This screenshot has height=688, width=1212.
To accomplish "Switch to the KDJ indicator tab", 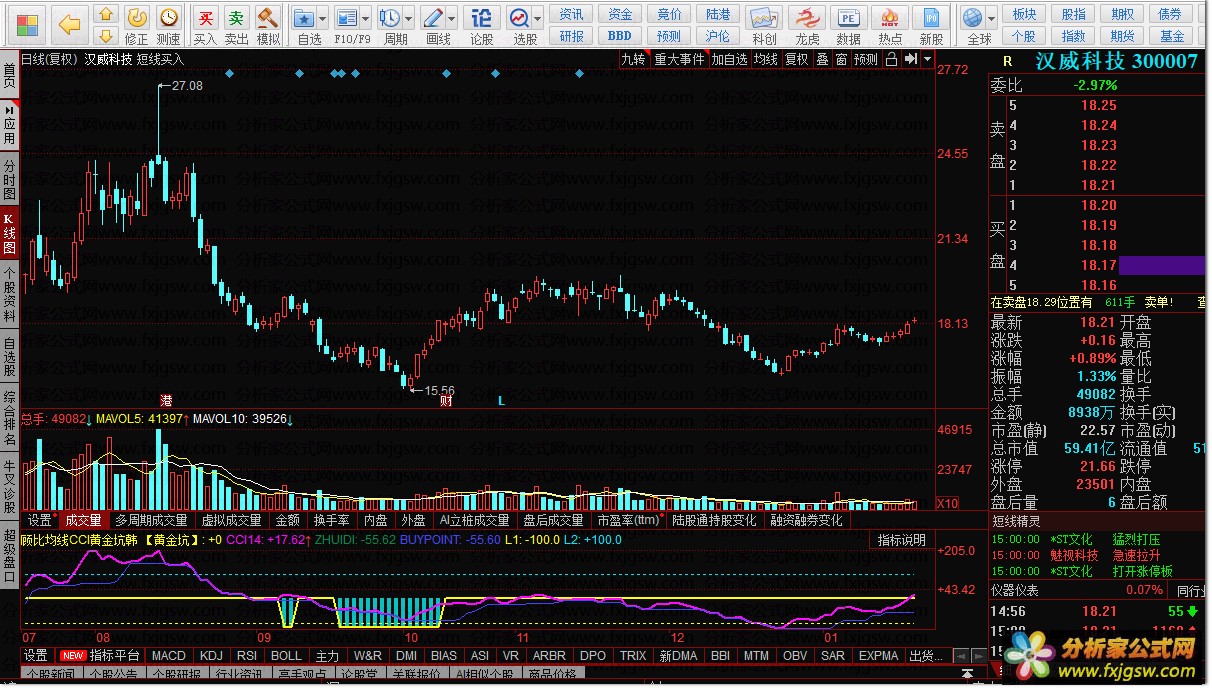I will tap(211, 656).
